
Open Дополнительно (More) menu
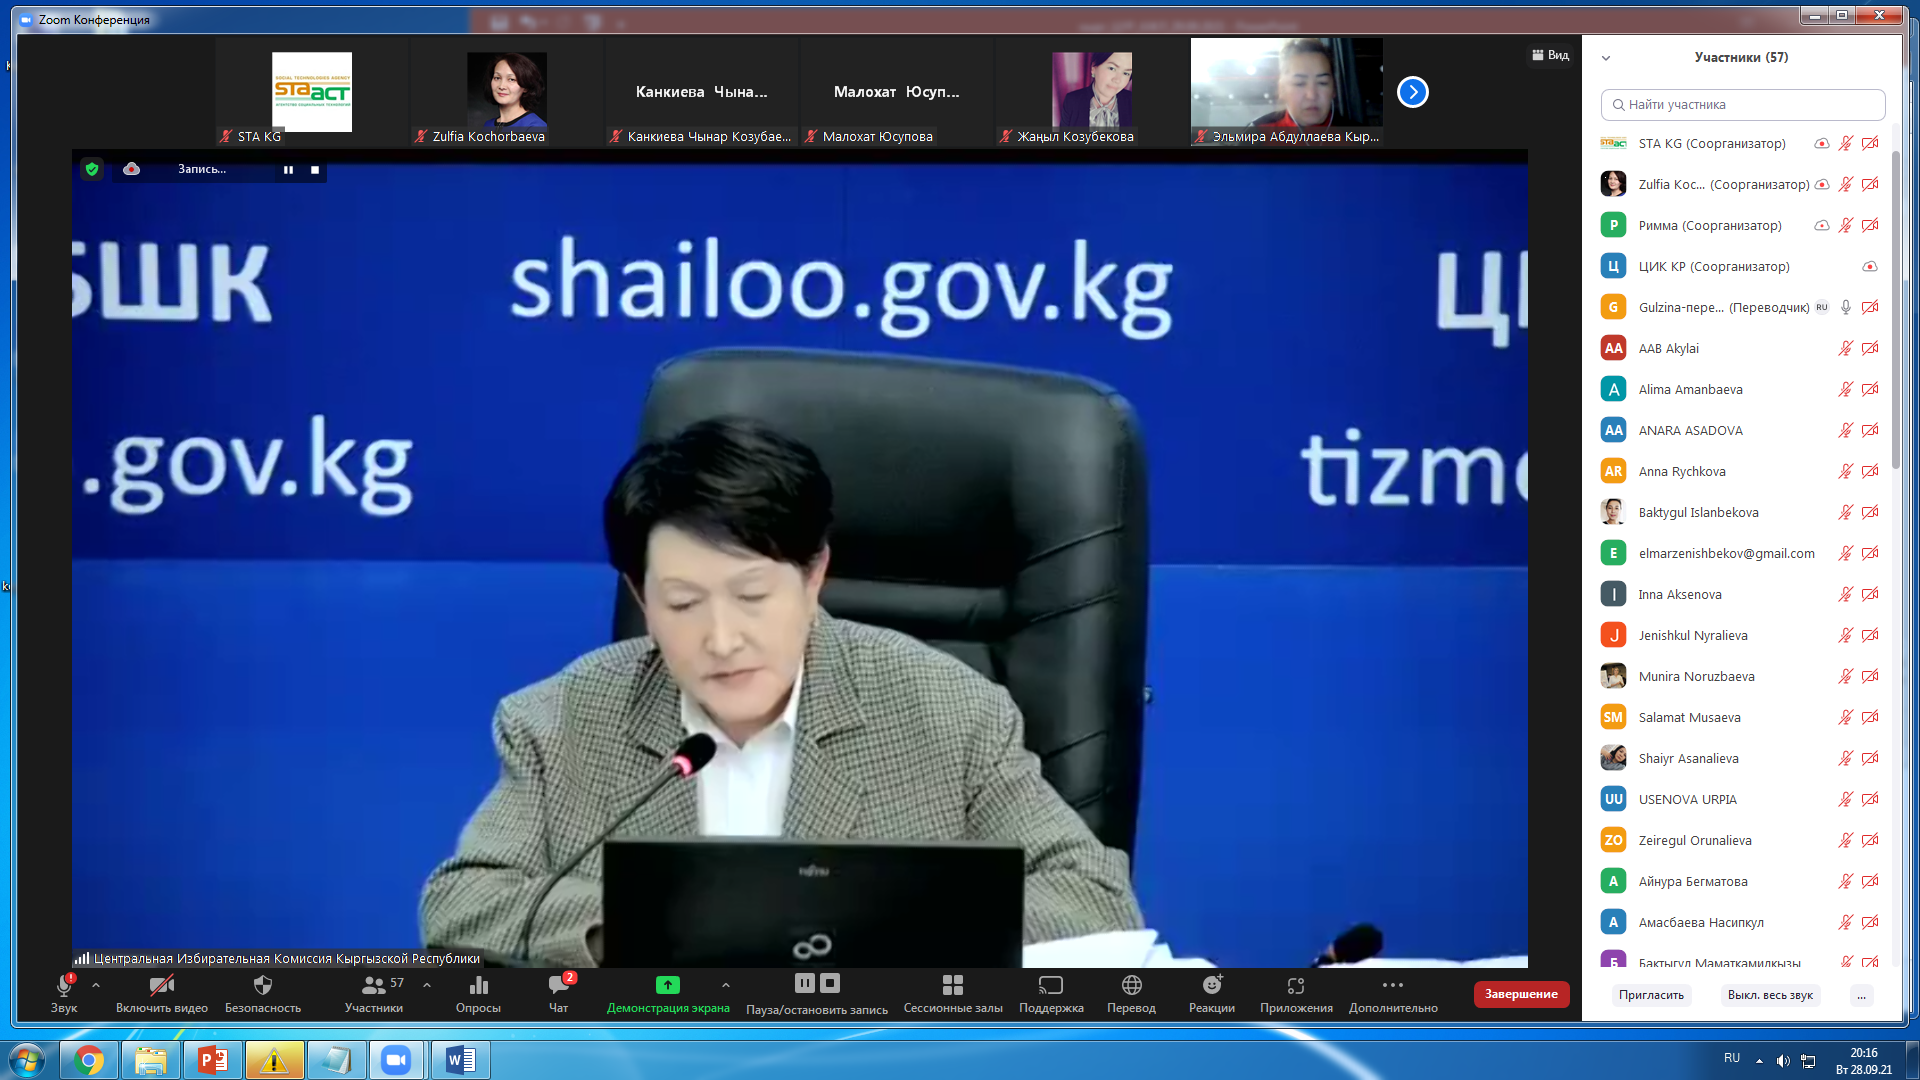pos(1392,986)
